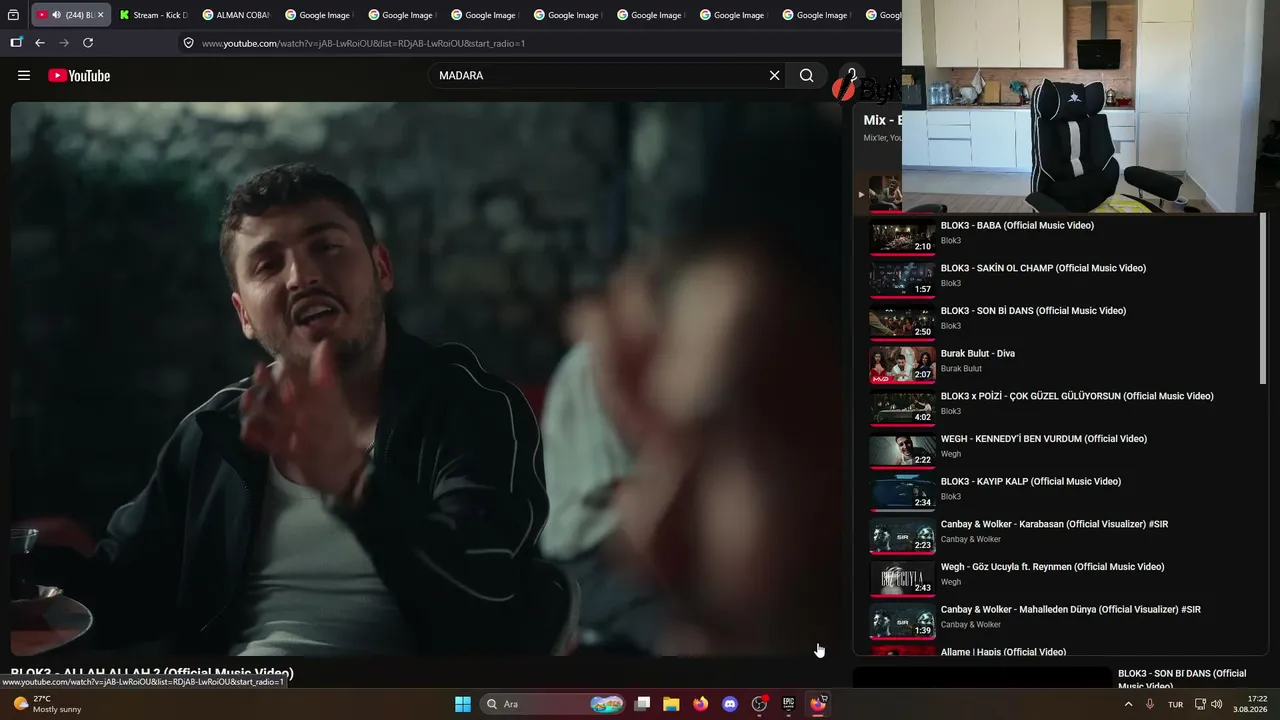Open the Burak Bulut channel name under Diva

point(961,369)
